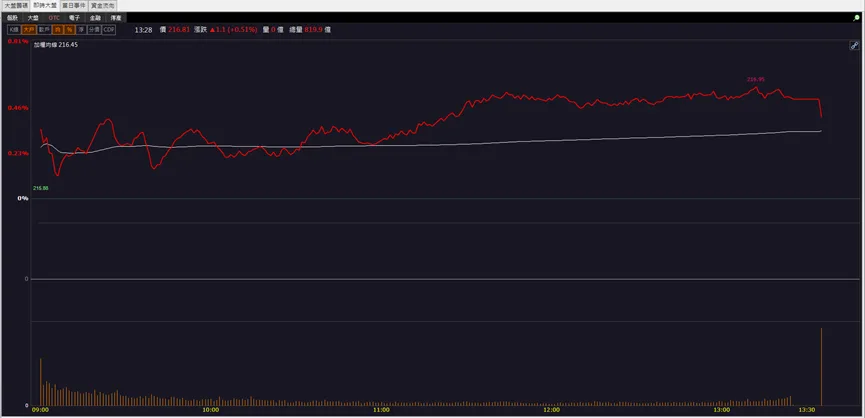Toggle the orange 均 average line button

[x=58, y=30]
